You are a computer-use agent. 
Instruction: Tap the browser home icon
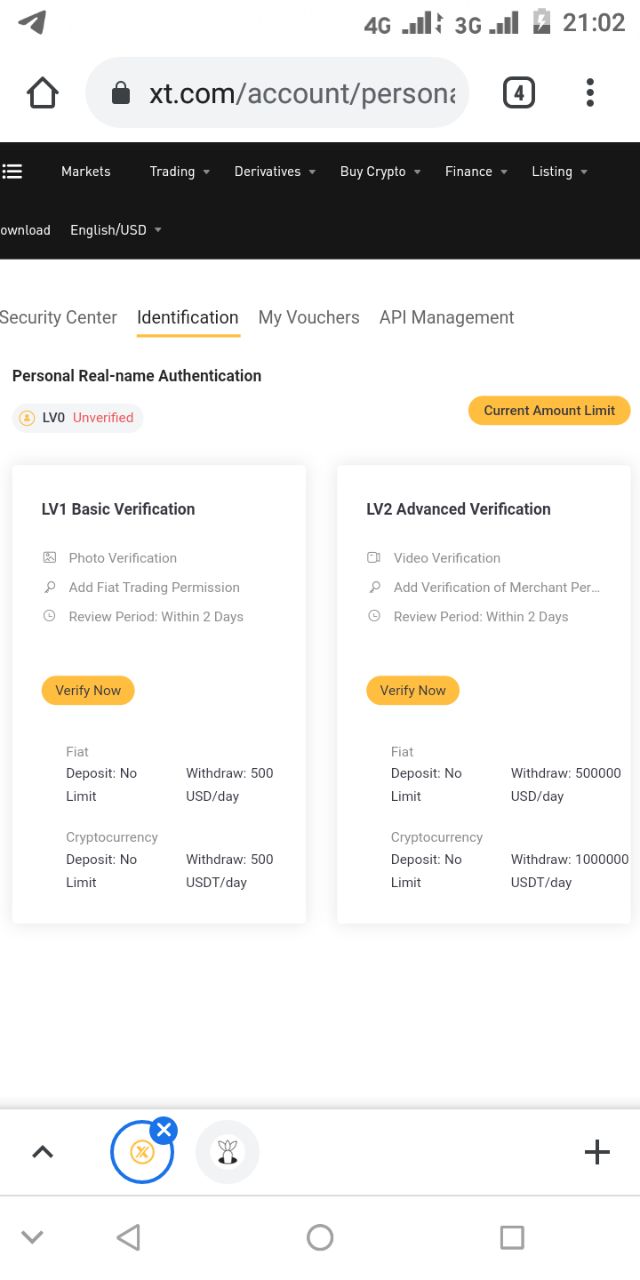[43, 93]
